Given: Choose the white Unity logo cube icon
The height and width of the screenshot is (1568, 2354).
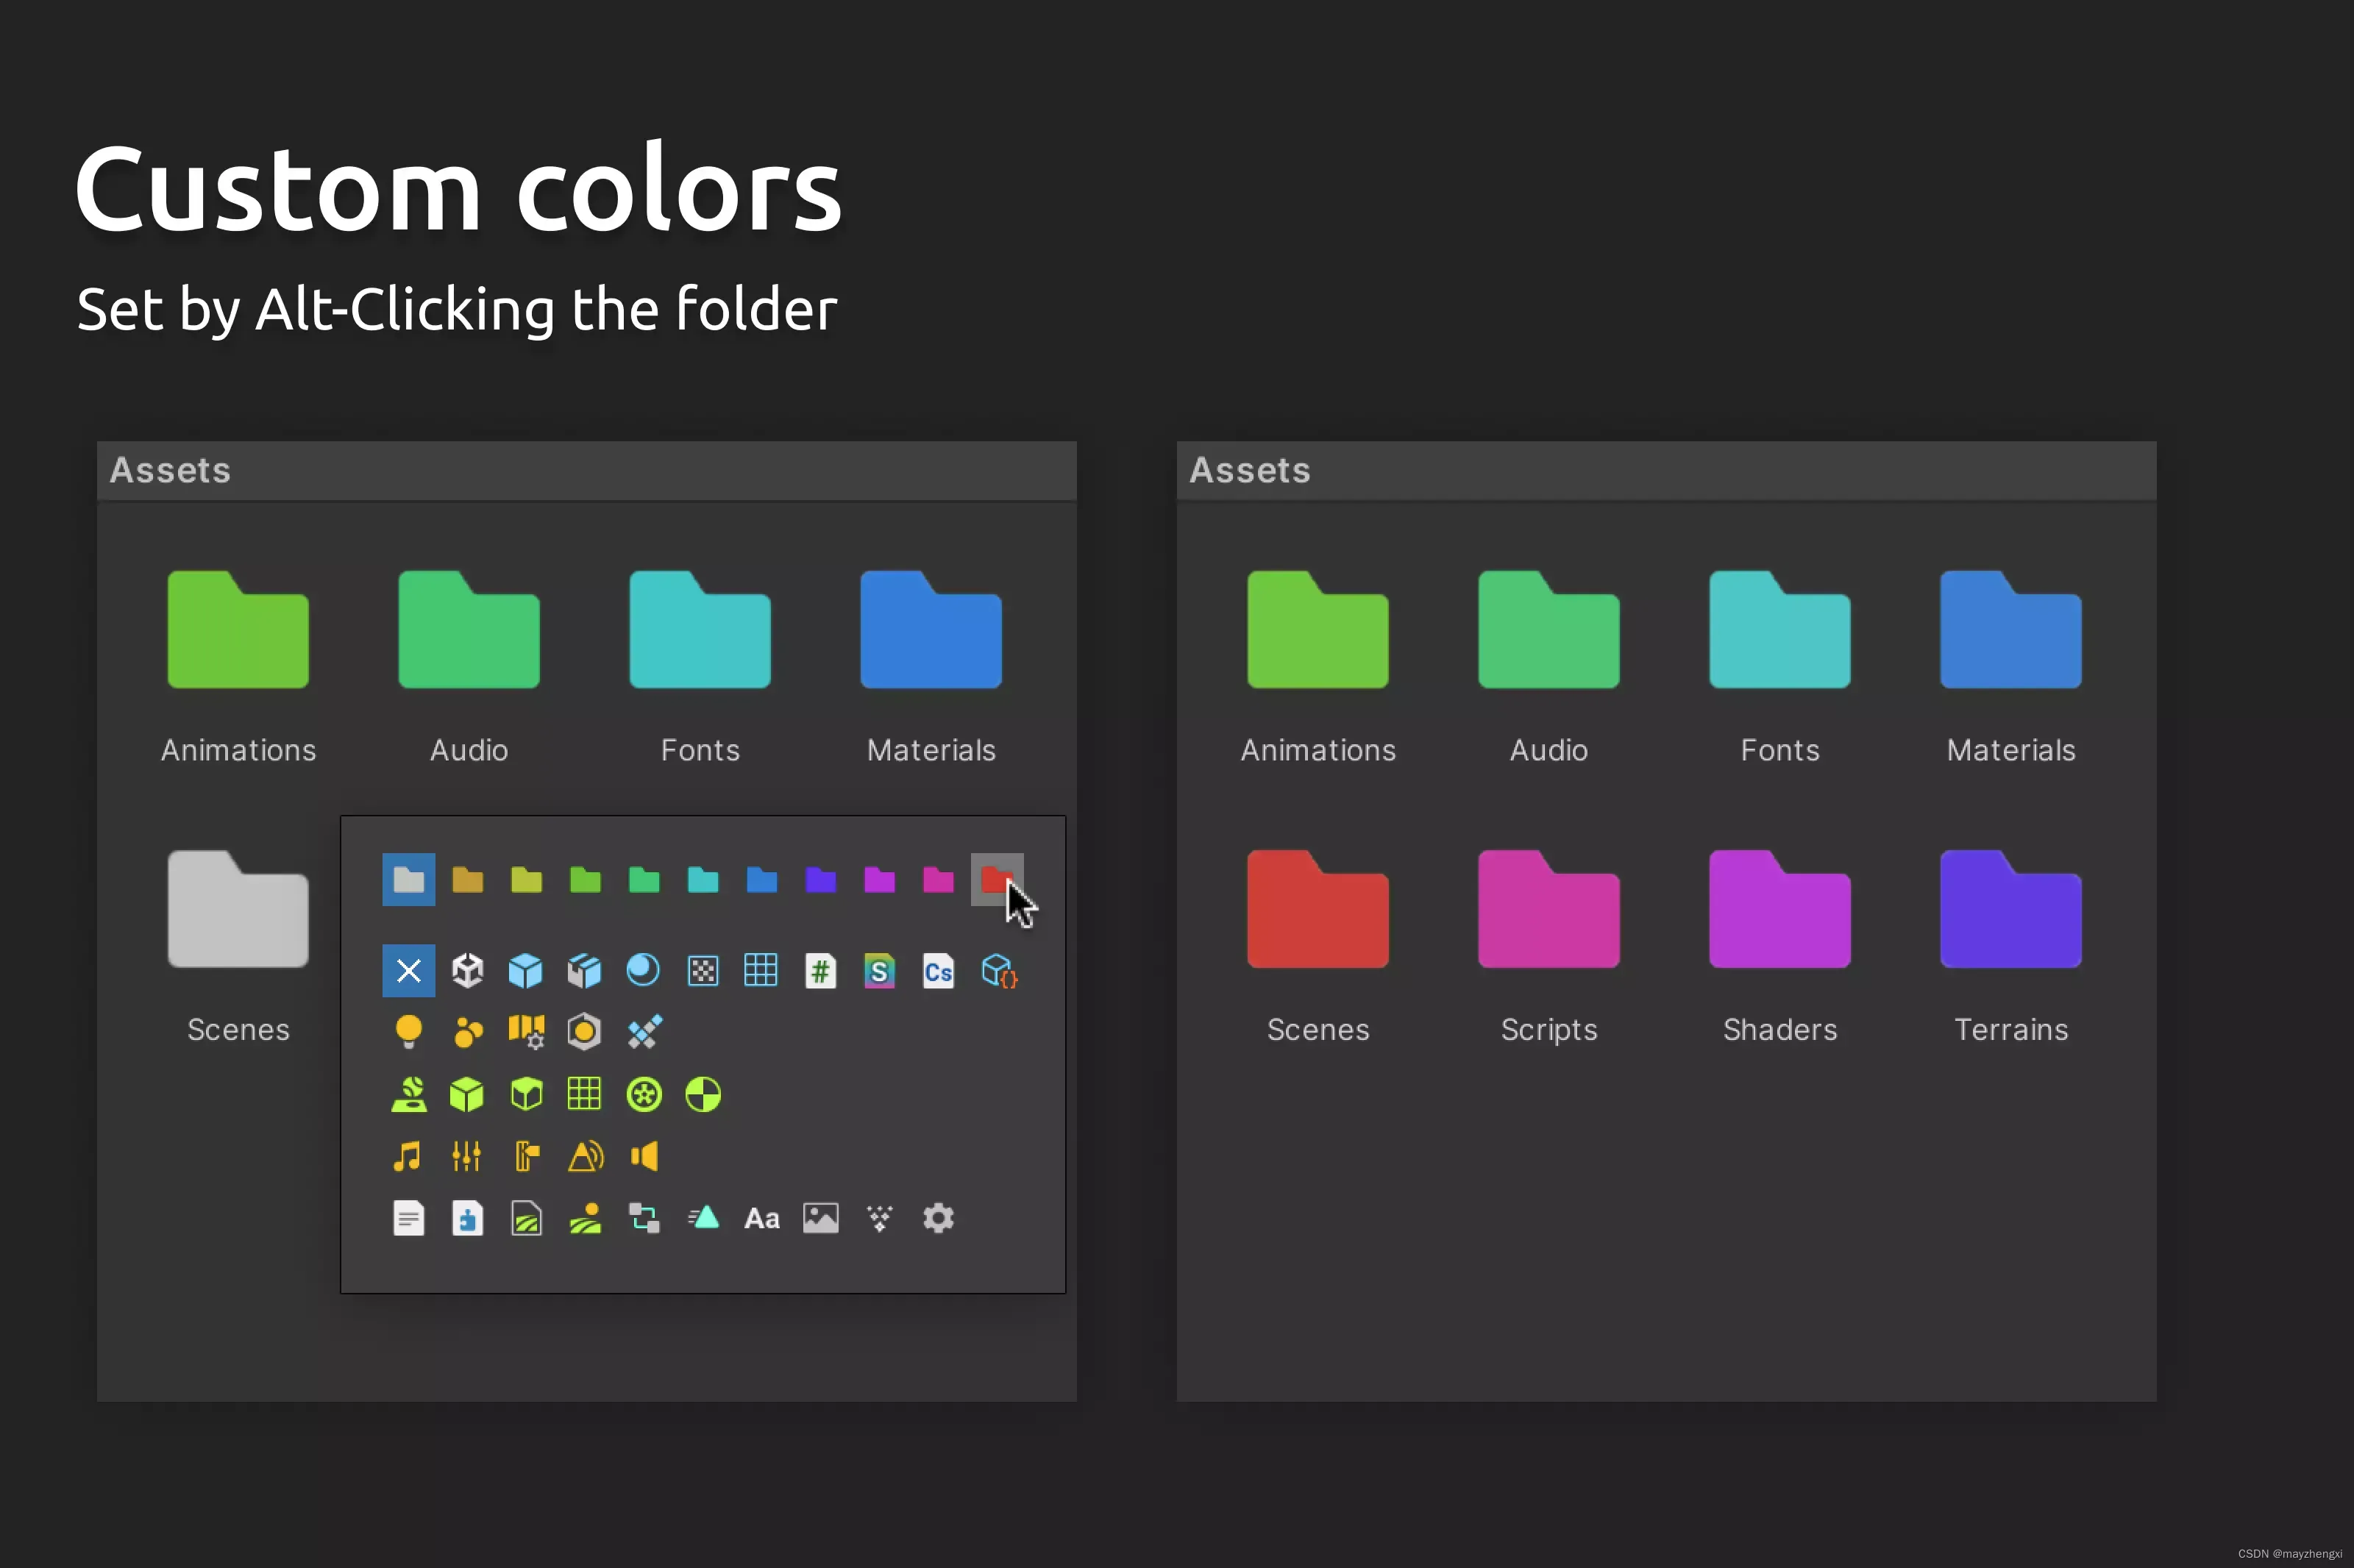Looking at the screenshot, I should pyautogui.click(x=467, y=970).
